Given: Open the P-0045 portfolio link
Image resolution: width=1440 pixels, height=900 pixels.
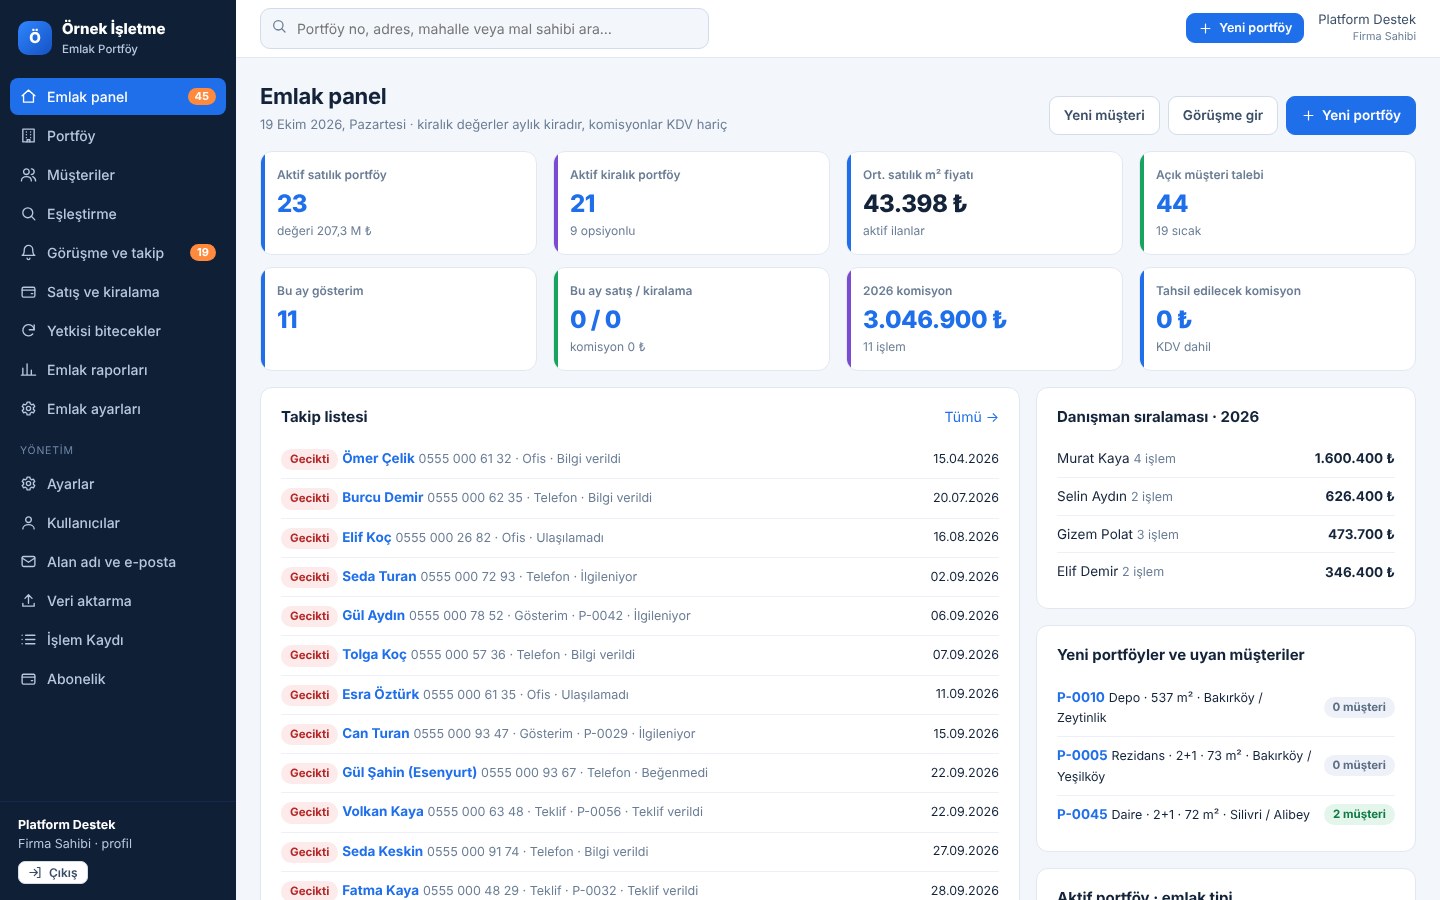Looking at the screenshot, I should coord(1082,814).
